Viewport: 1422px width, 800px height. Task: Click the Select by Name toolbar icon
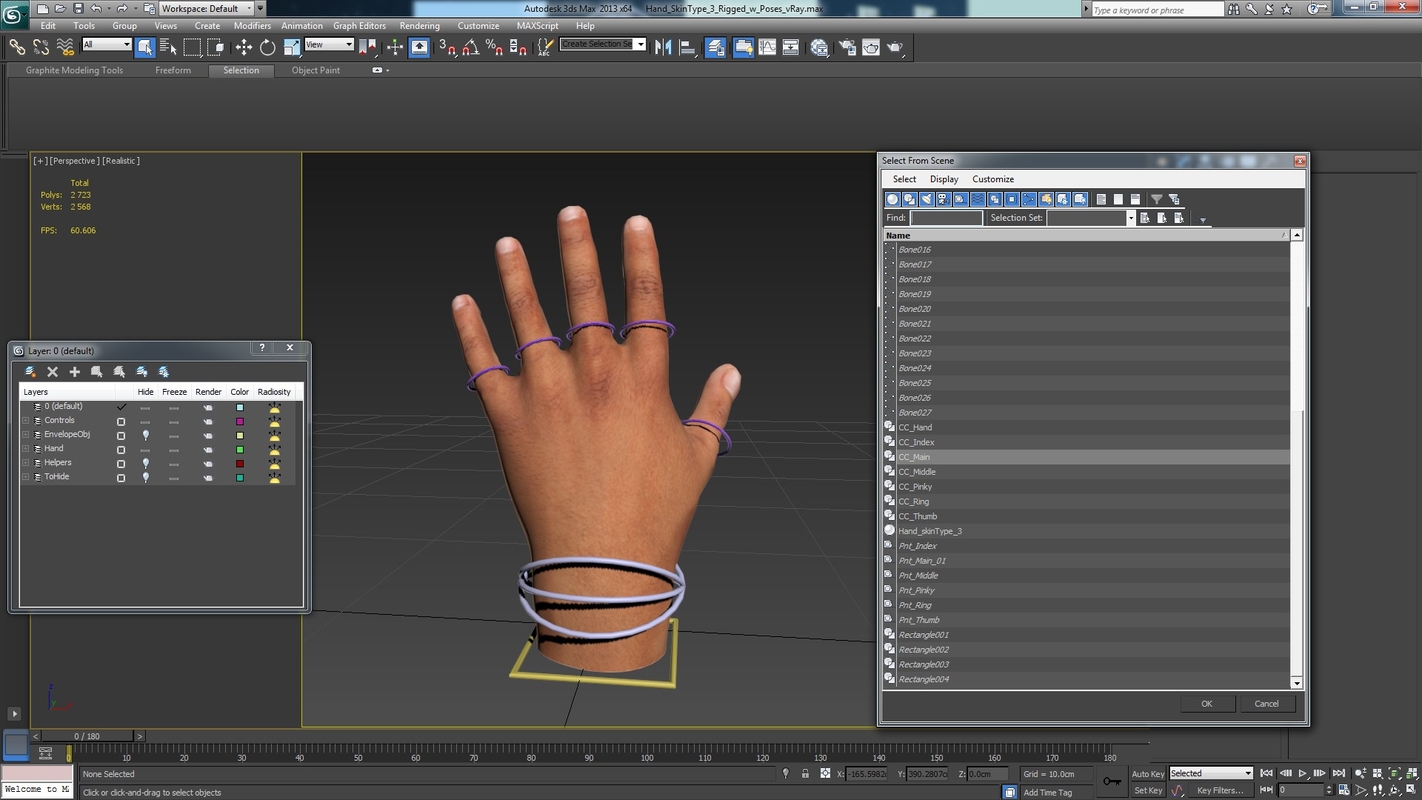click(x=165, y=47)
